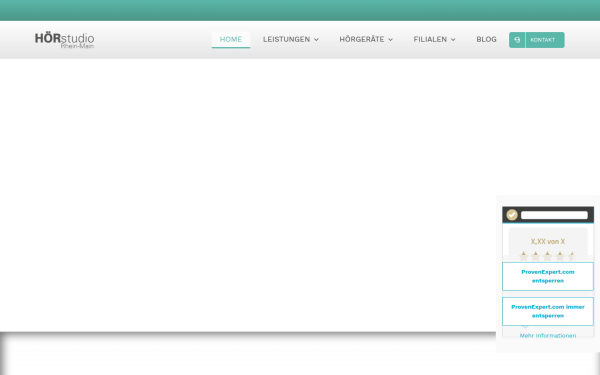The width and height of the screenshot is (600, 375).
Task: Go to the BLOG page
Action: tap(486, 39)
